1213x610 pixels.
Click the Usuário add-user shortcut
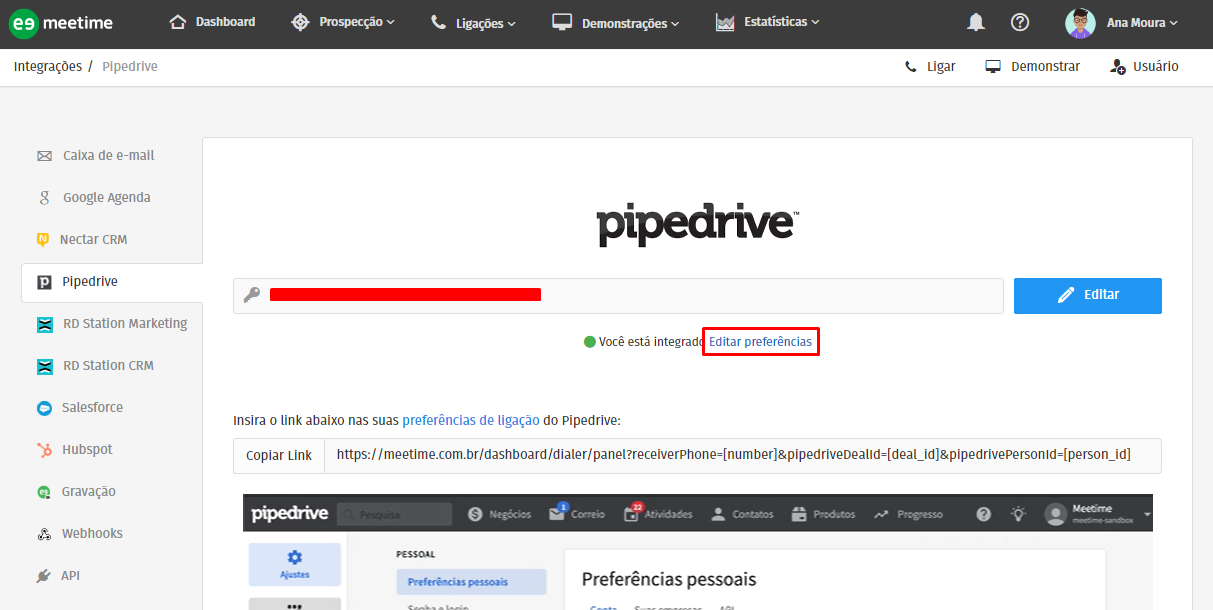[1145, 67]
